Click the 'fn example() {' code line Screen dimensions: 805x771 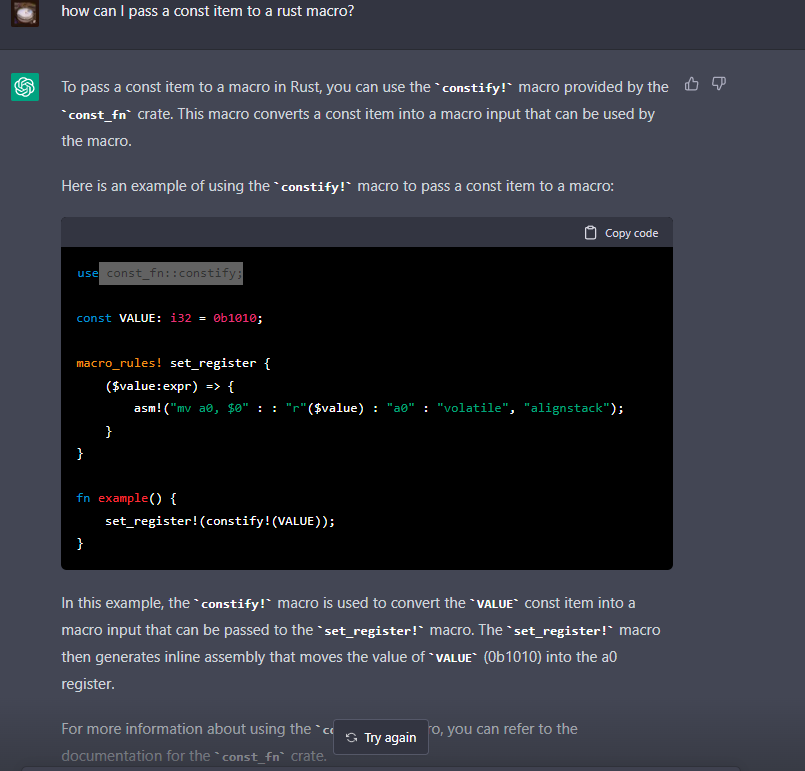coord(126,498)
